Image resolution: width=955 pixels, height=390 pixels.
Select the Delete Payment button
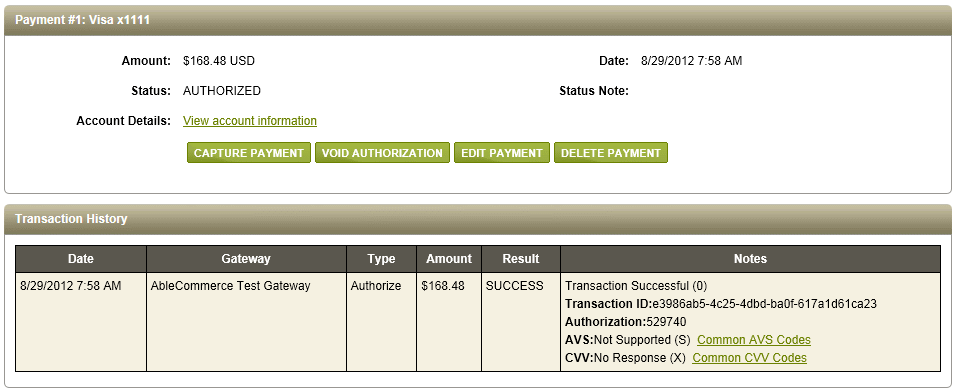(611, 153)
